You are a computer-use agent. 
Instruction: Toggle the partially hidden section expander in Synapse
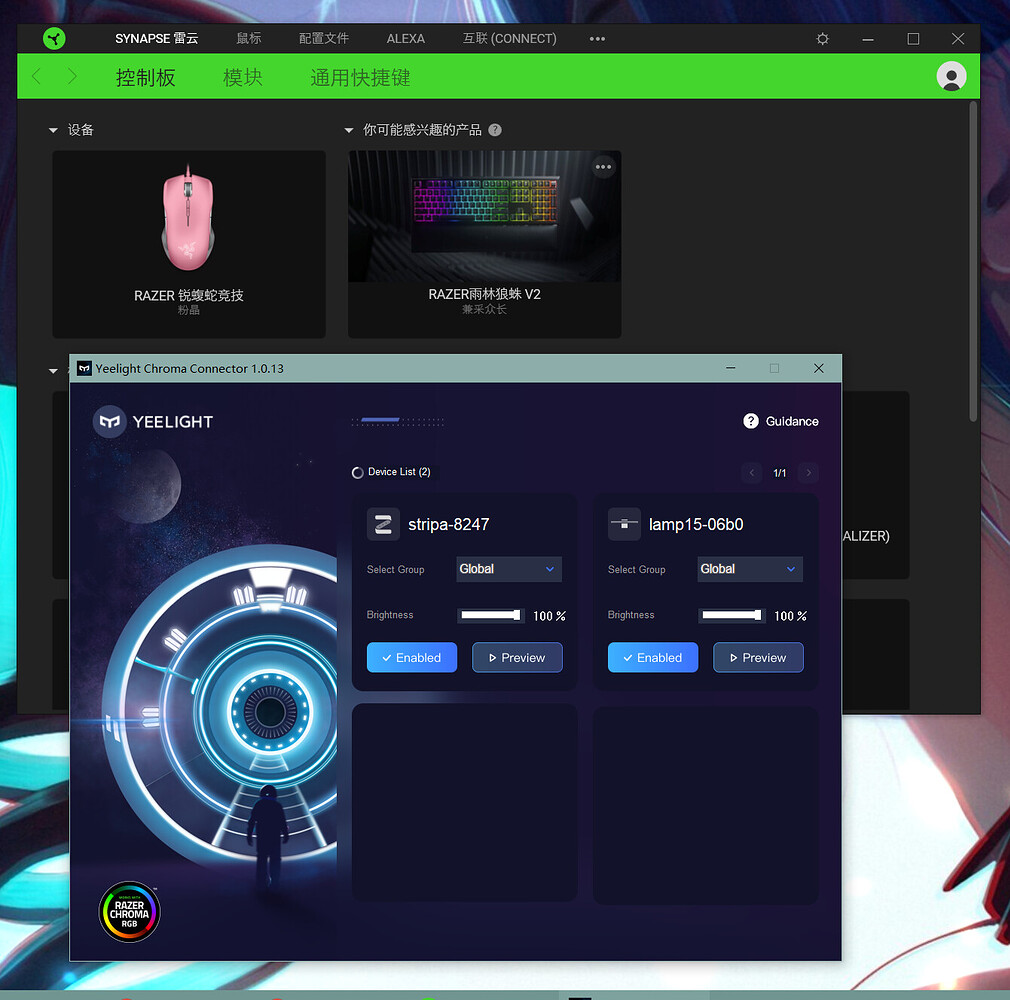(53, 371)
